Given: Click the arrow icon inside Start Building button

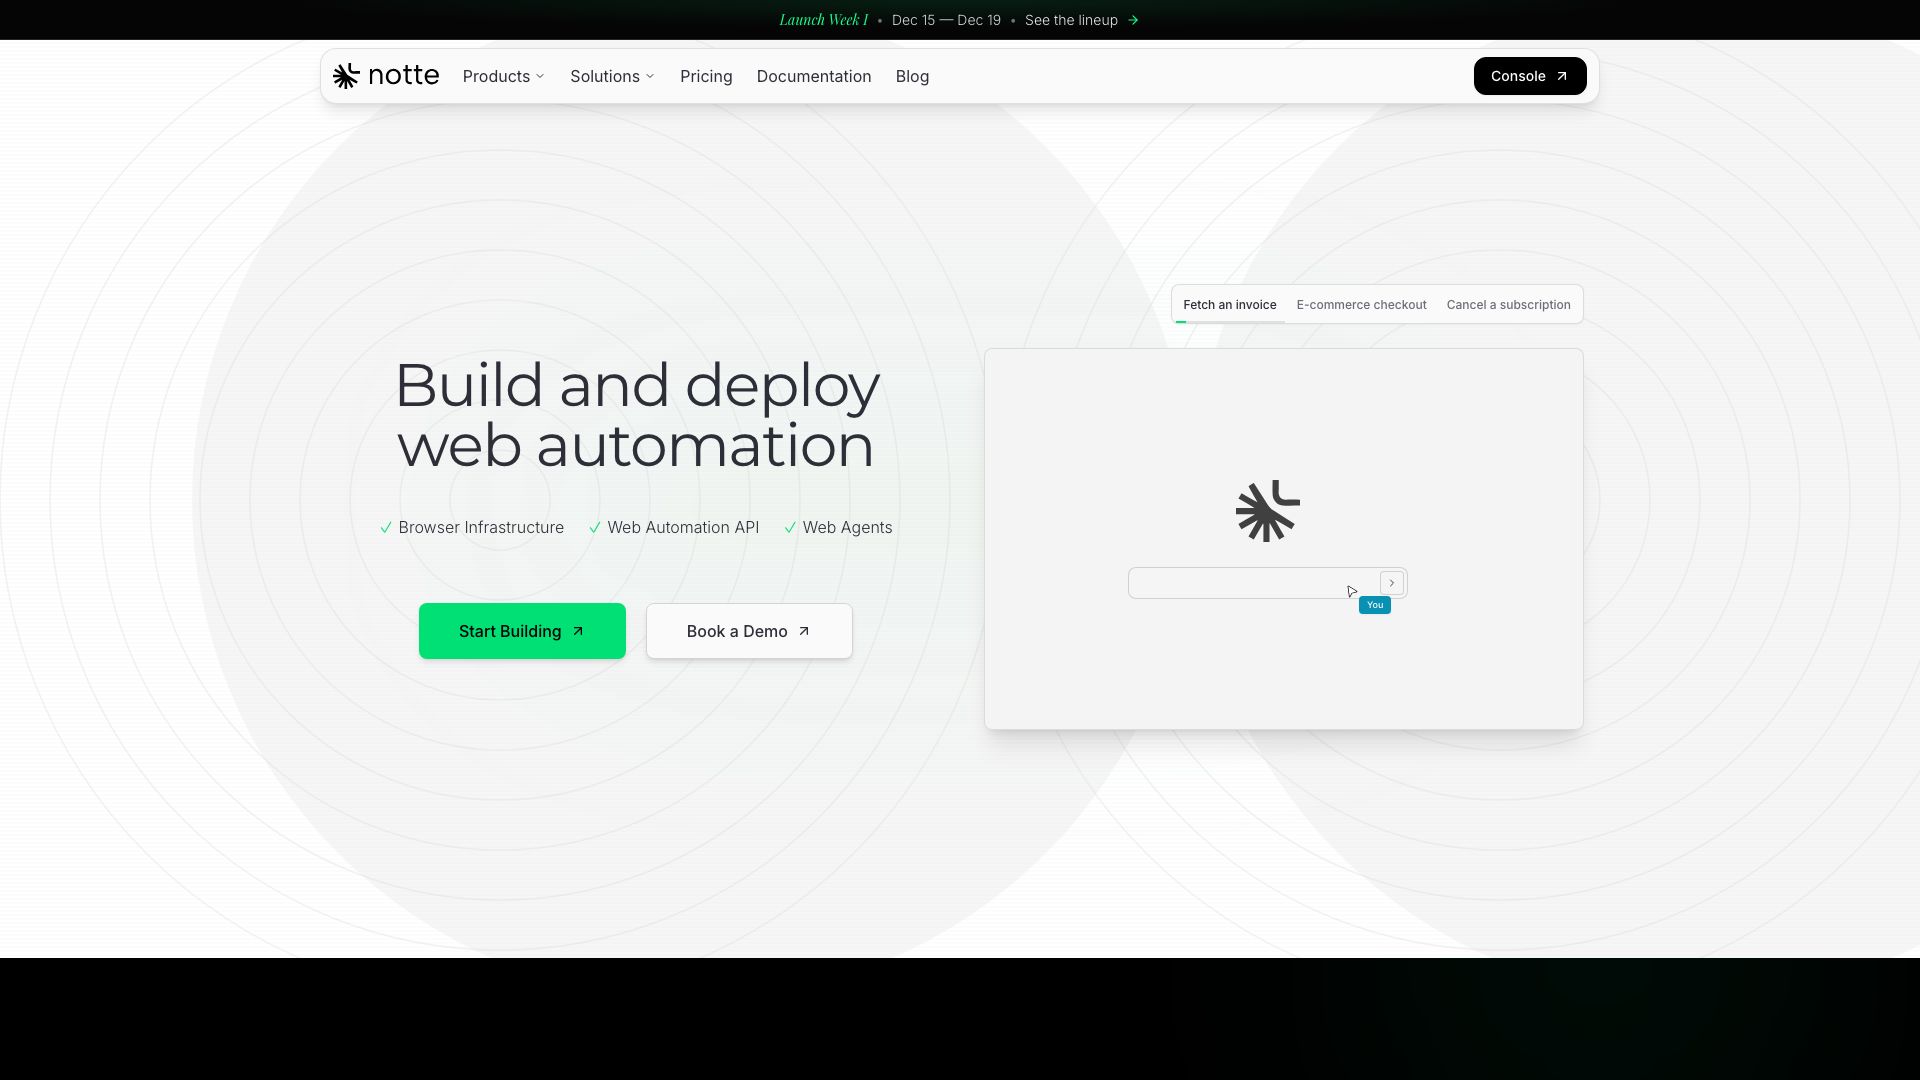Looking at the screenshot, I should [x=578, y=631].
